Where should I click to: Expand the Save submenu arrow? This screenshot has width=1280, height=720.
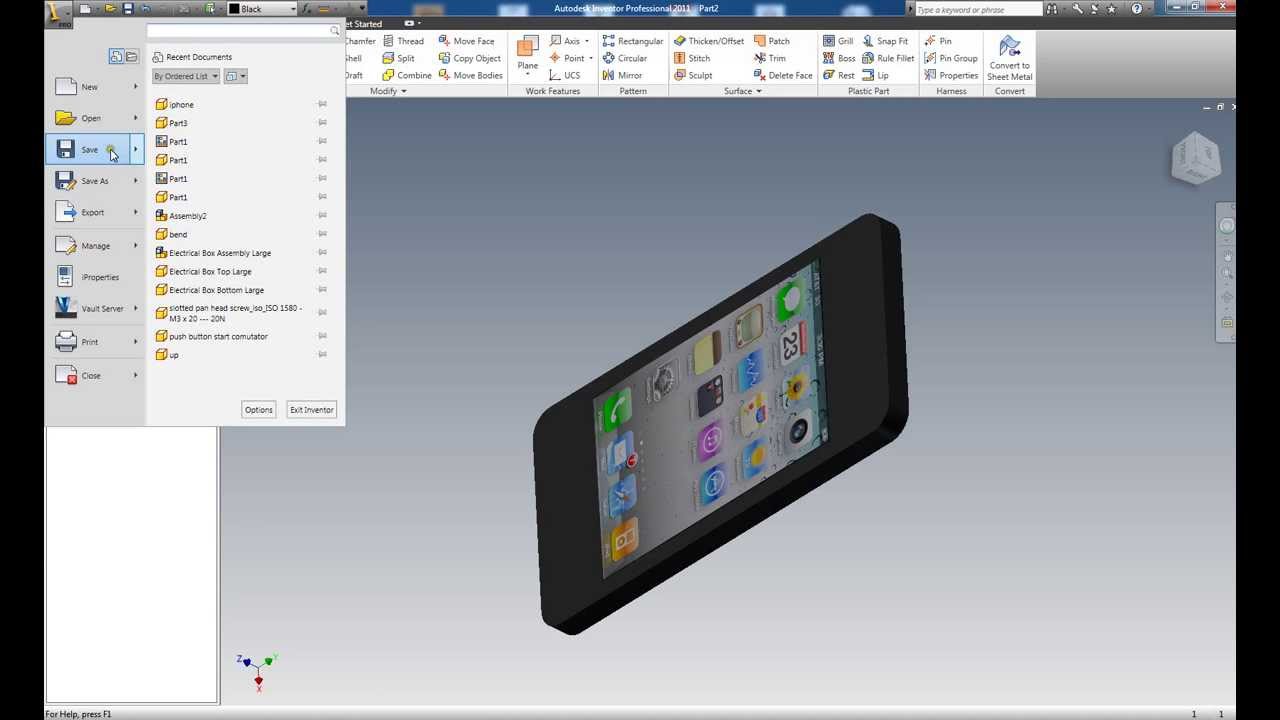(136, 149)
